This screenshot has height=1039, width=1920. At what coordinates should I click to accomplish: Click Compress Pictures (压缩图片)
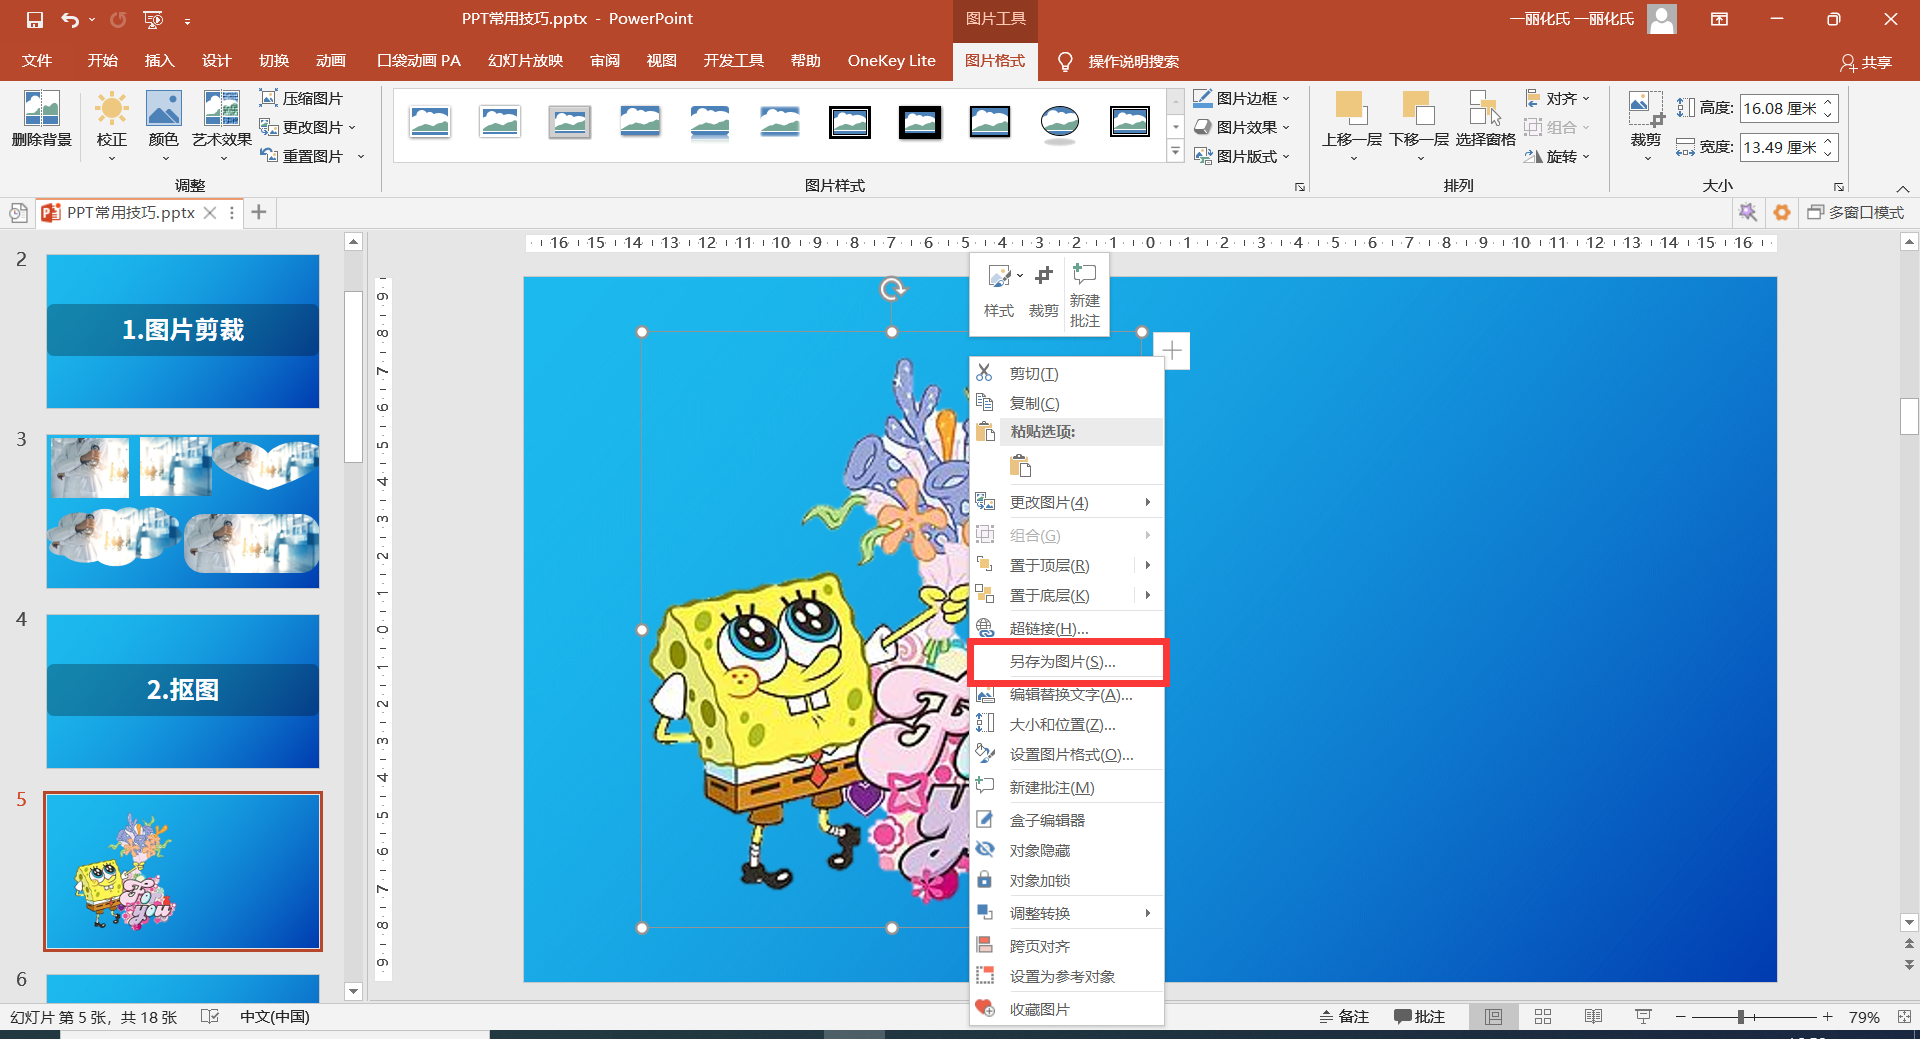pos(301,98)
